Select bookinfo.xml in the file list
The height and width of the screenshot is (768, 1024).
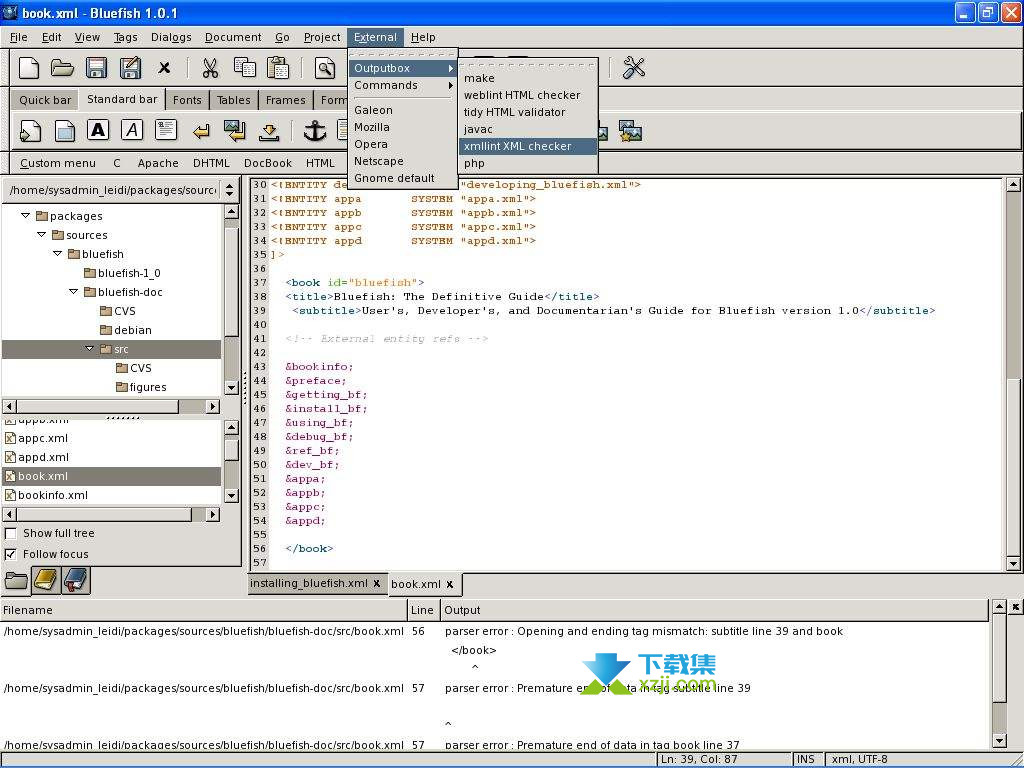click(53, 495)
